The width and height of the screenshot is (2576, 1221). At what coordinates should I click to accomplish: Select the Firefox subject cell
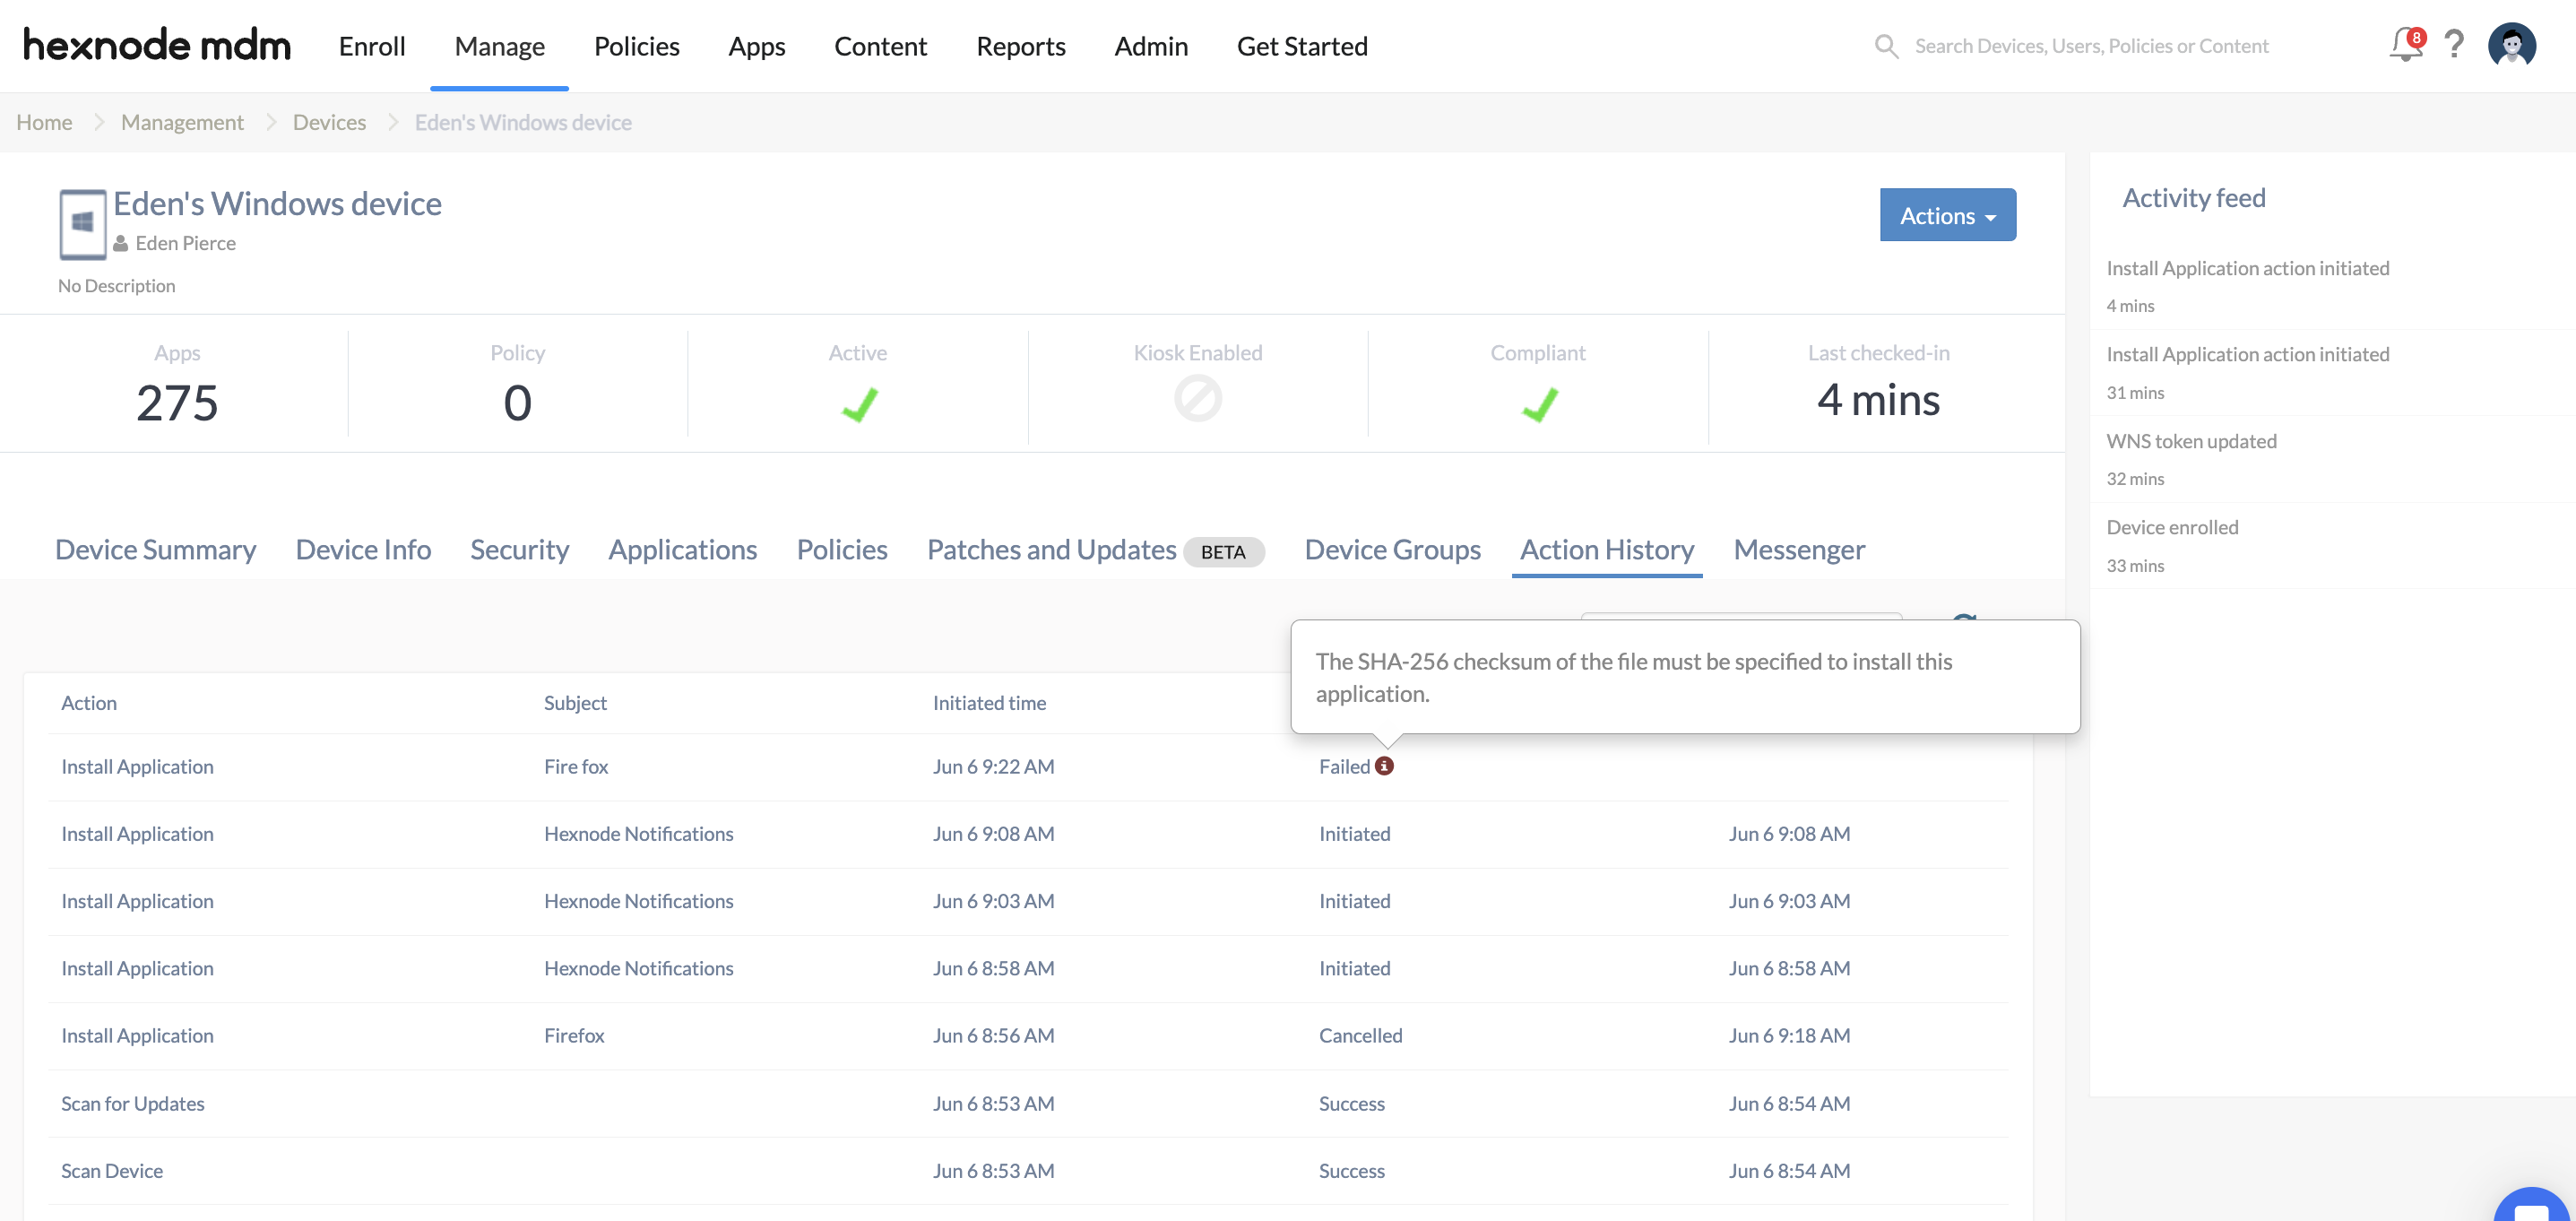click(574, 1035)
